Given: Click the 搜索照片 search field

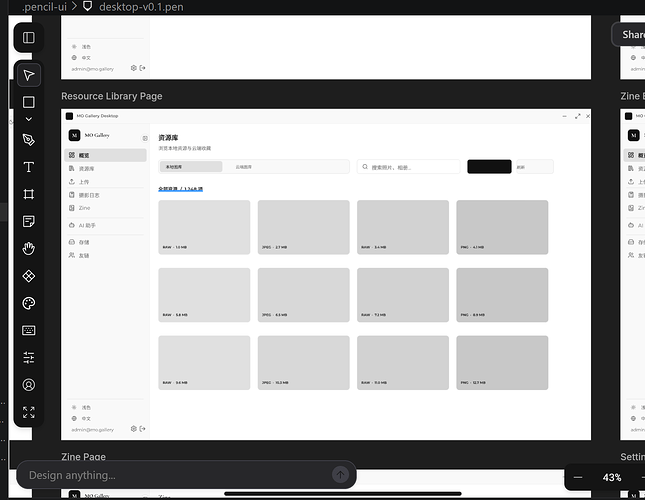Looking at the screenshot, I should click(x=408, y=167).
